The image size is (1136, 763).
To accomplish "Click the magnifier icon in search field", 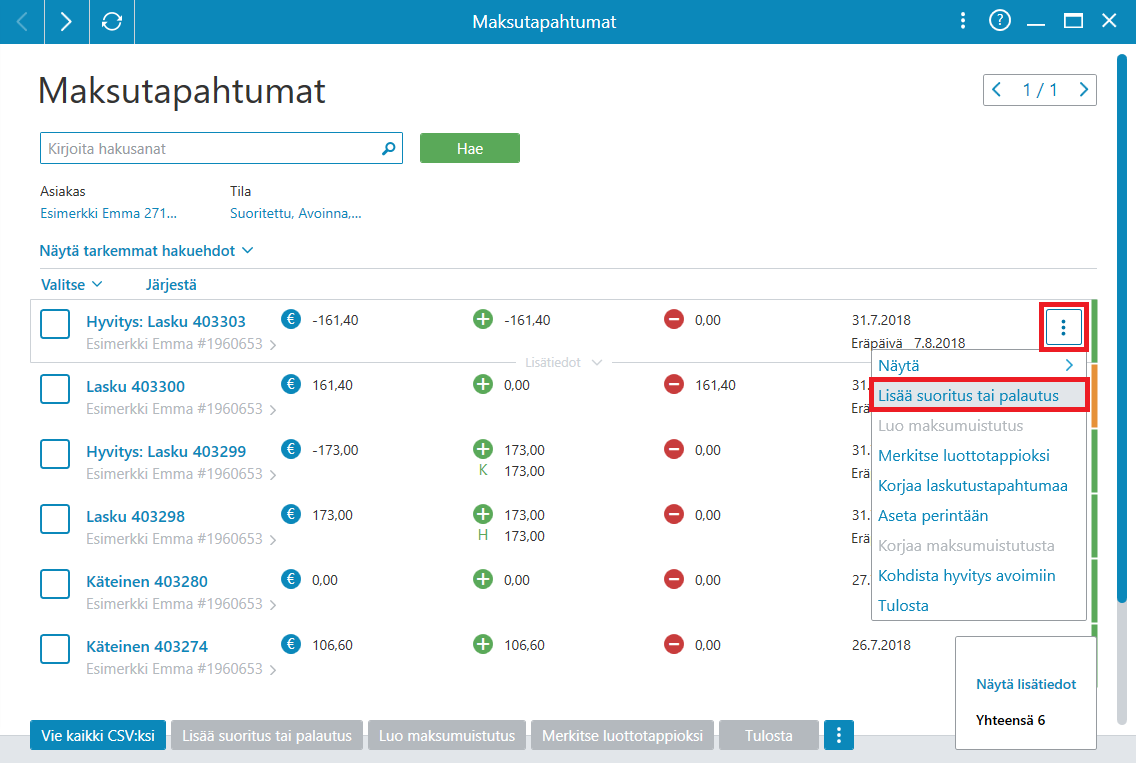I will click(x=388, y=149).
